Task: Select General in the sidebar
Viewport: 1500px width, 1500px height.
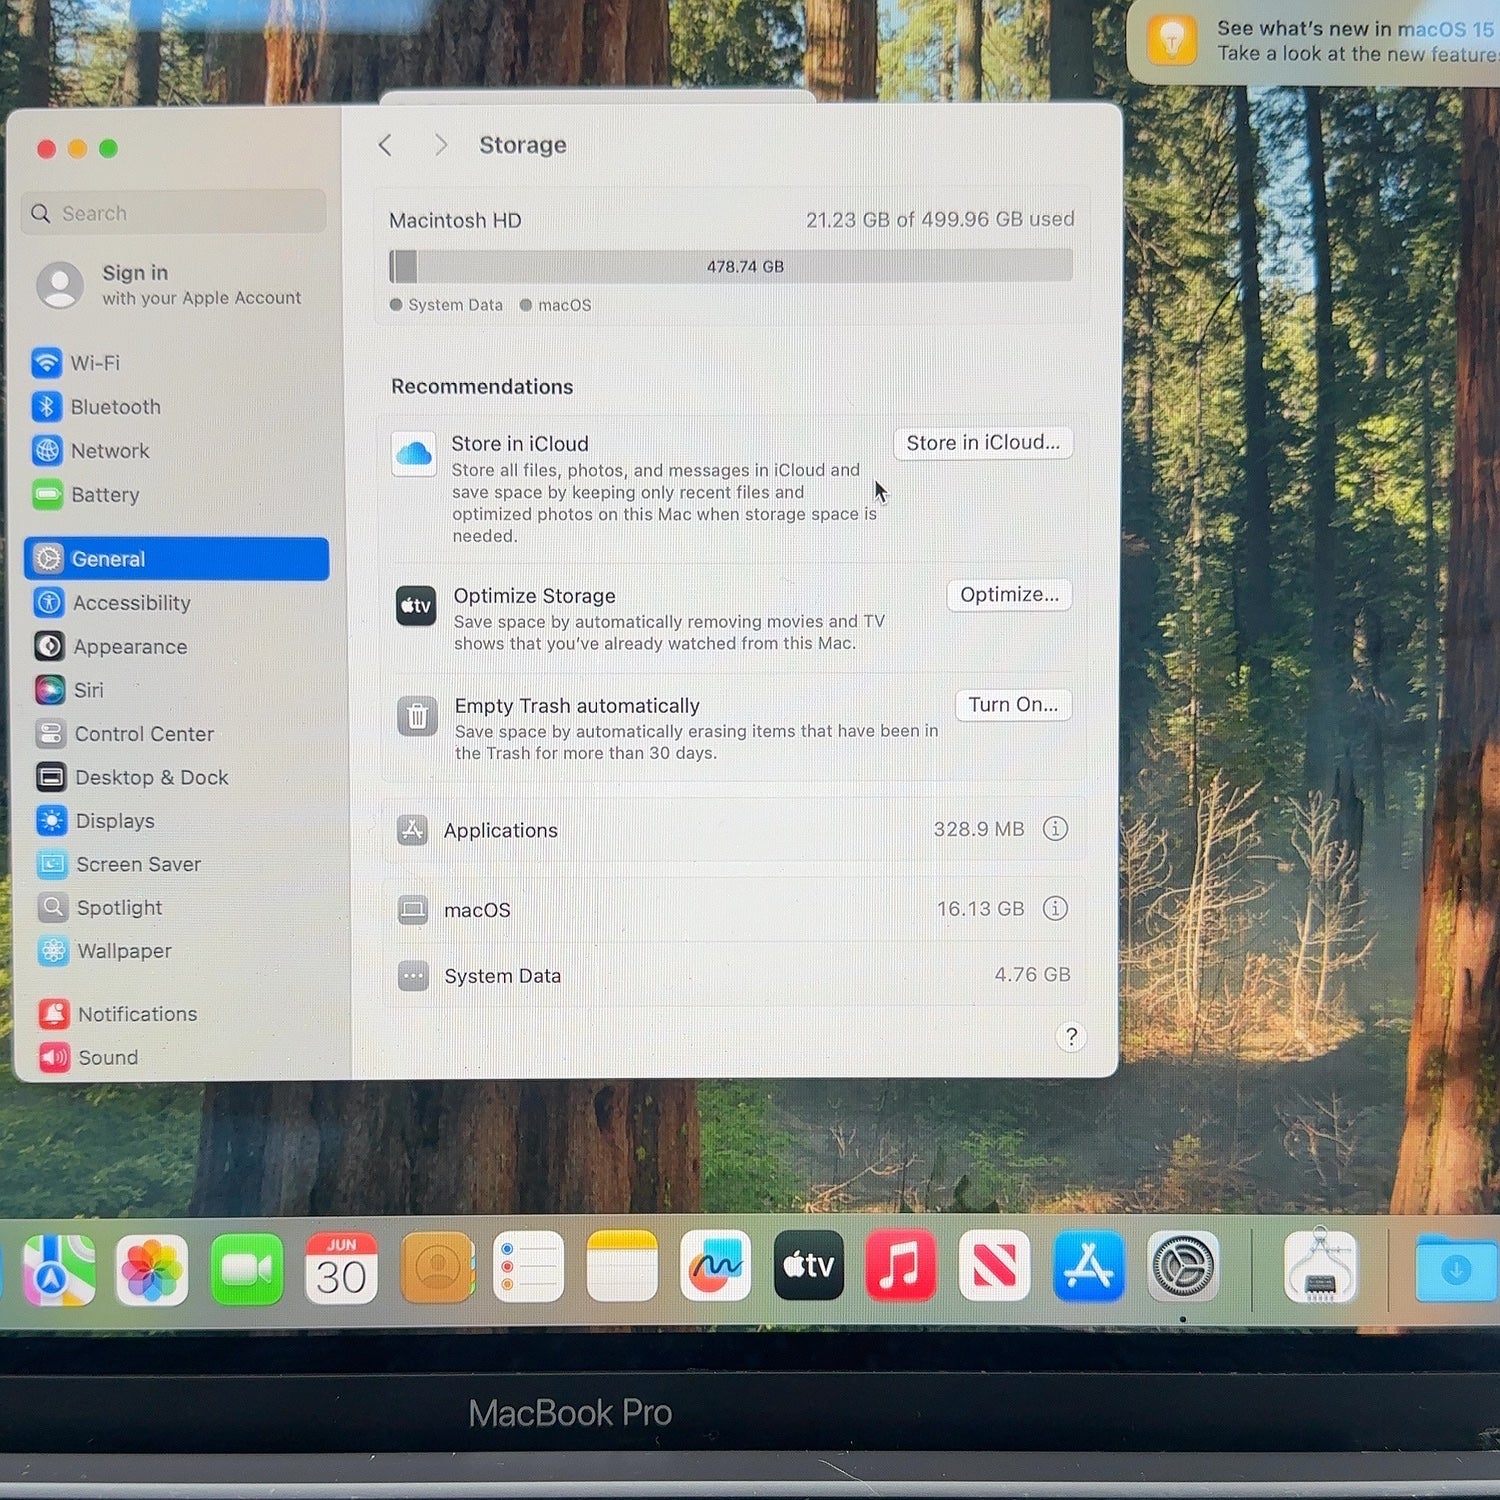Action: tap(176, 558)
